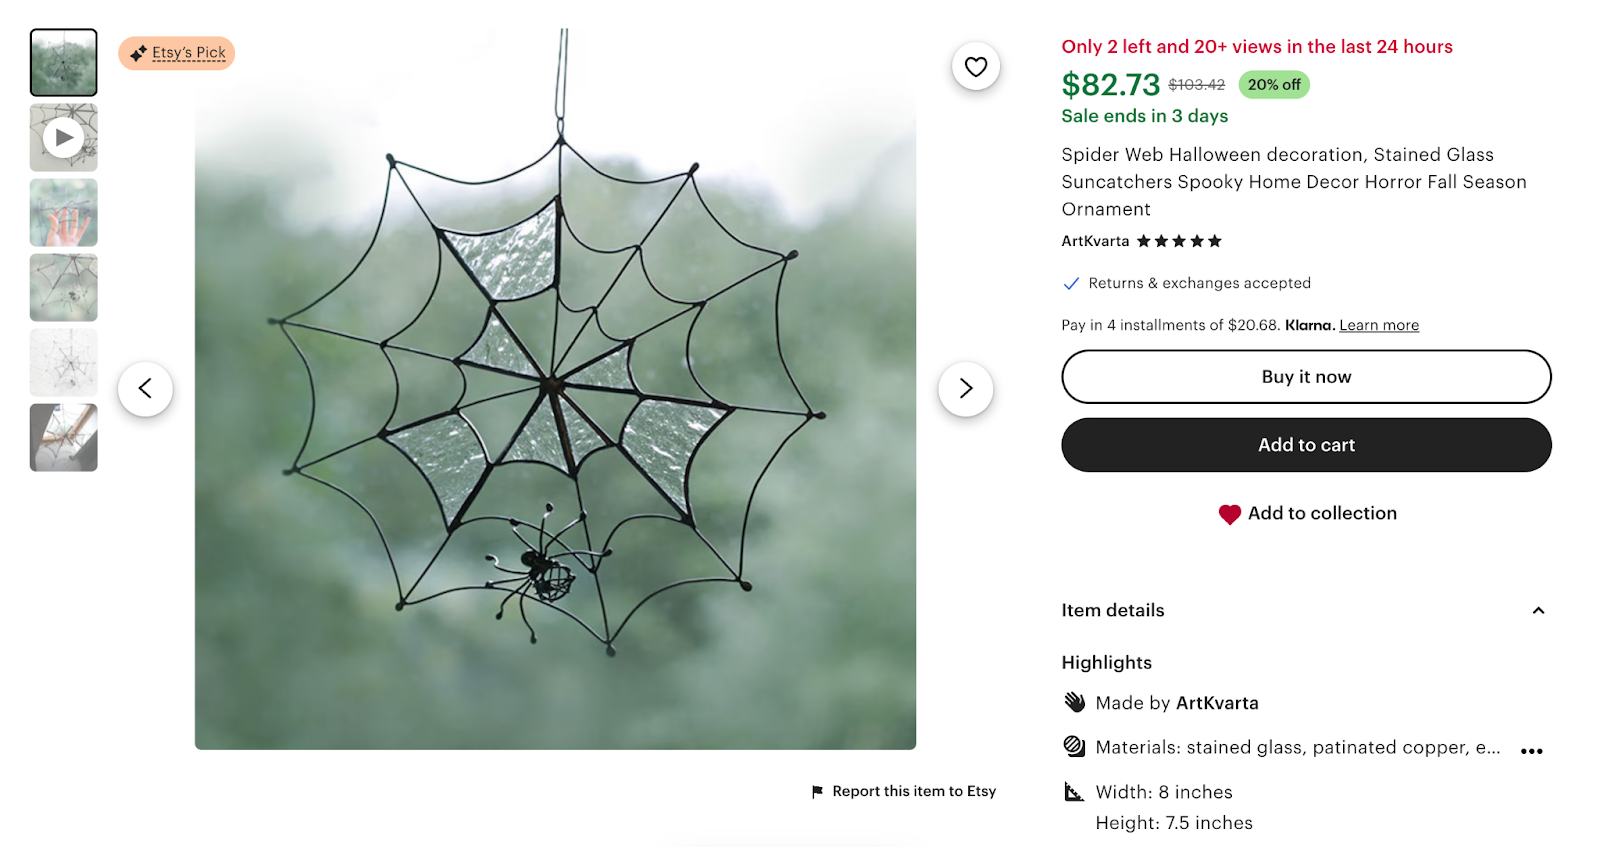Open the Learn more link about Klarna

click(x=1378, y=325)
